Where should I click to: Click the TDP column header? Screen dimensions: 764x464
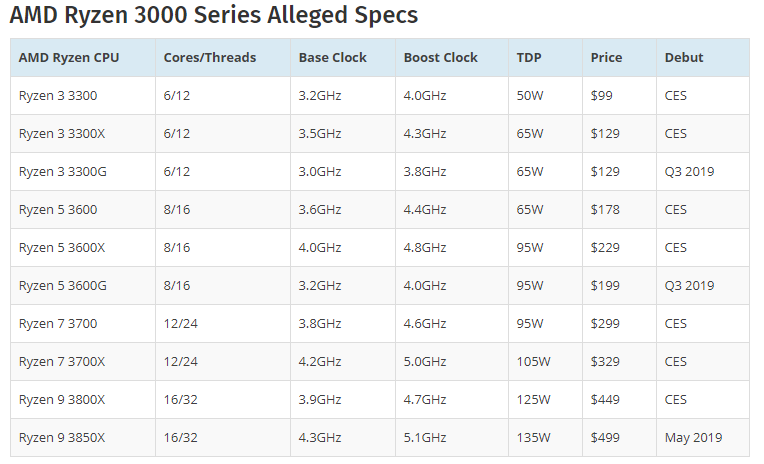[545, 58]
